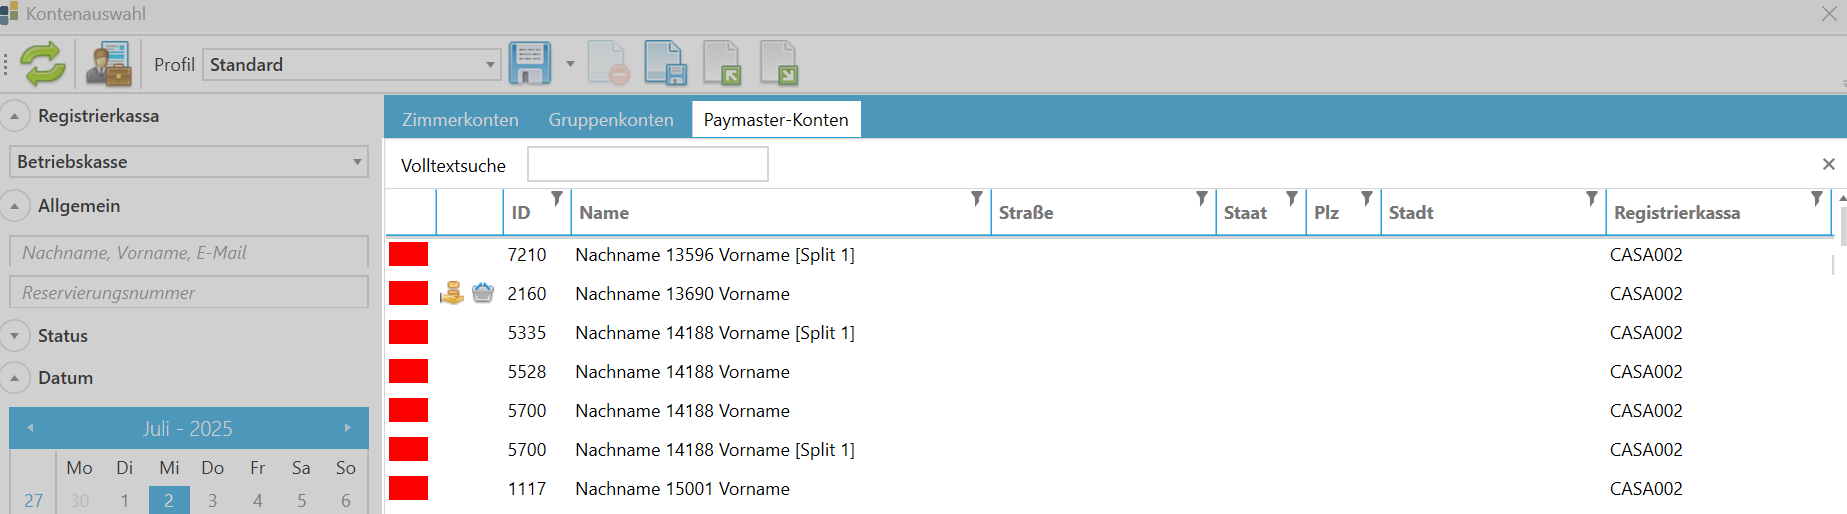Click the Volltextsuche search box
This screenshot has width=1847, height=514.
pyautogui.click(x=648, y=164)
